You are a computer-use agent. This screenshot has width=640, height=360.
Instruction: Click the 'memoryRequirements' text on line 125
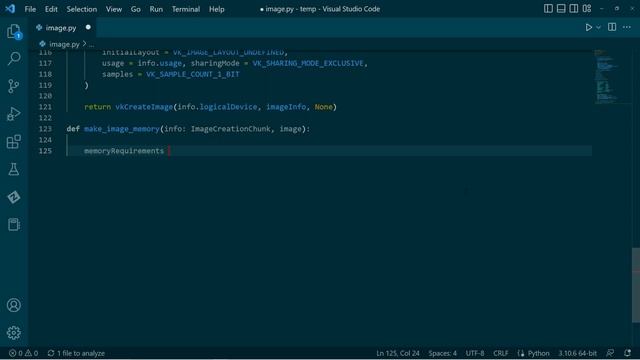point(124,151)
